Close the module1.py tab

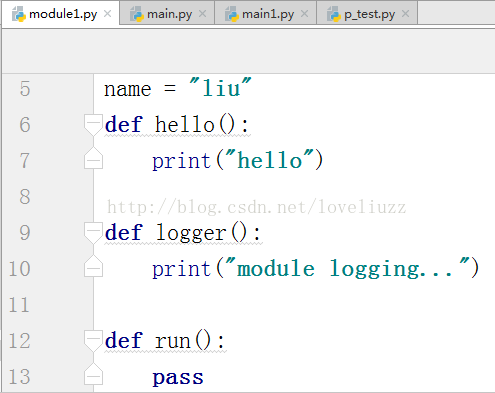(107, 14)
